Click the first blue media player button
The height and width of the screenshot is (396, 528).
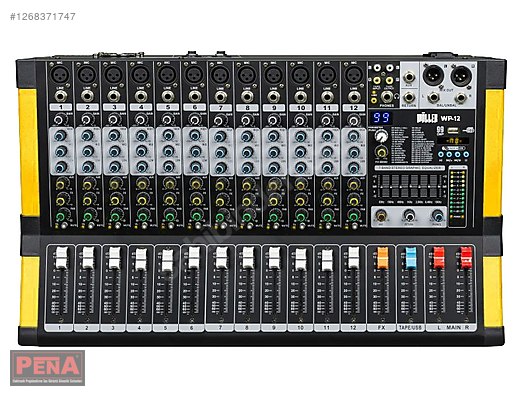click(441, 155)
